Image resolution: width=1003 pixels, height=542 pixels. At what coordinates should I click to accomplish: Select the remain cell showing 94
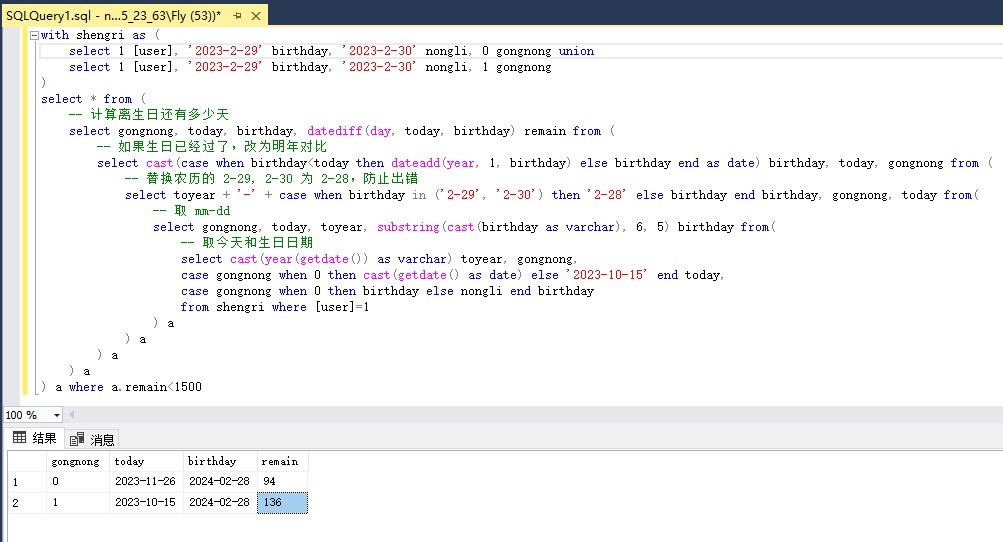tap(282, 482)
